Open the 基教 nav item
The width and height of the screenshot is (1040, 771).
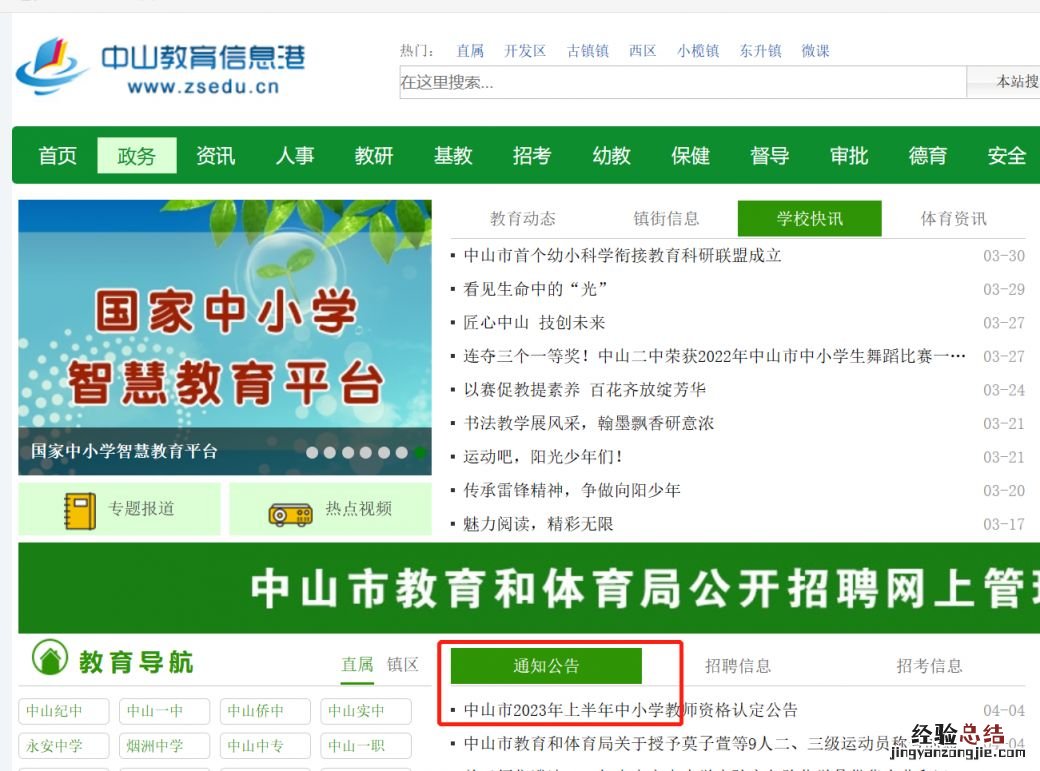453,156
